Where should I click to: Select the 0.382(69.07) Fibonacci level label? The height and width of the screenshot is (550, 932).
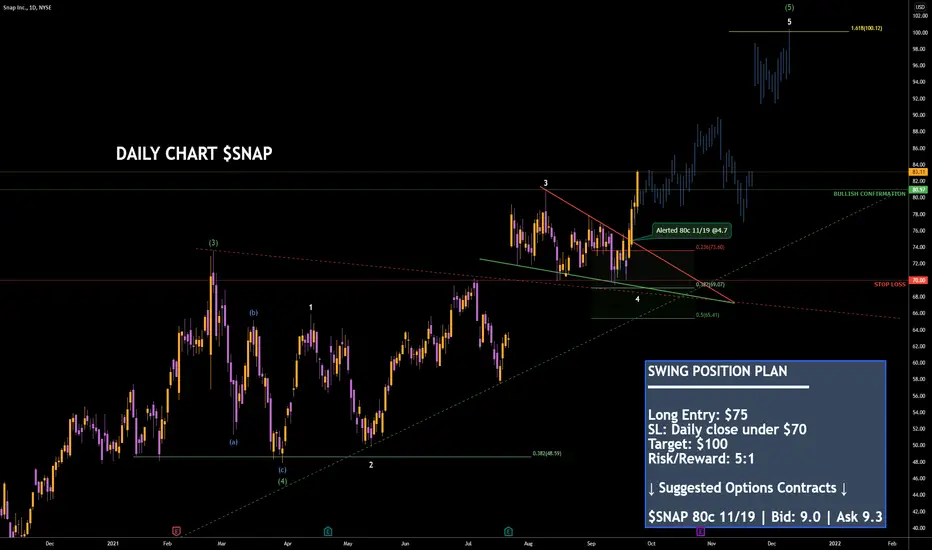point(710,284)
